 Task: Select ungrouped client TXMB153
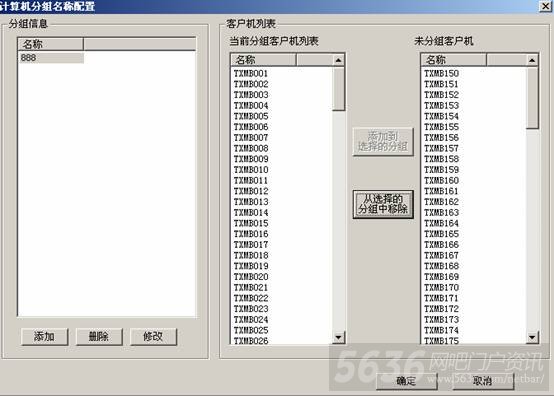click(x=441, y=106)
